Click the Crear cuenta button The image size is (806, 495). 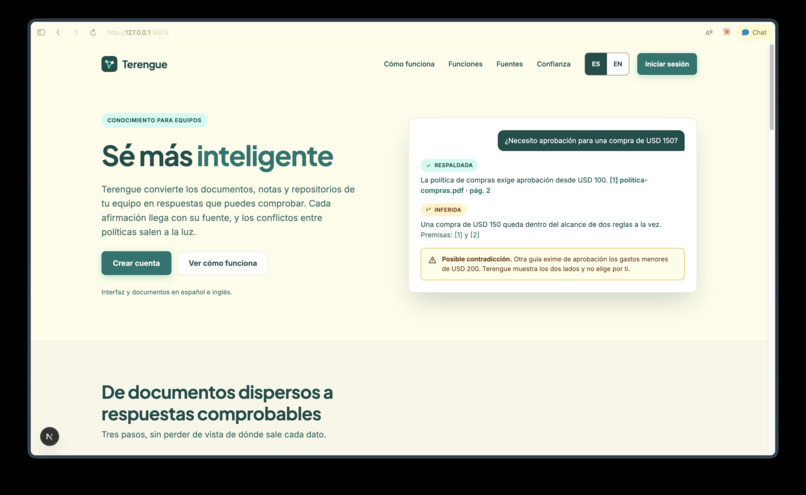tap(136, 263)
